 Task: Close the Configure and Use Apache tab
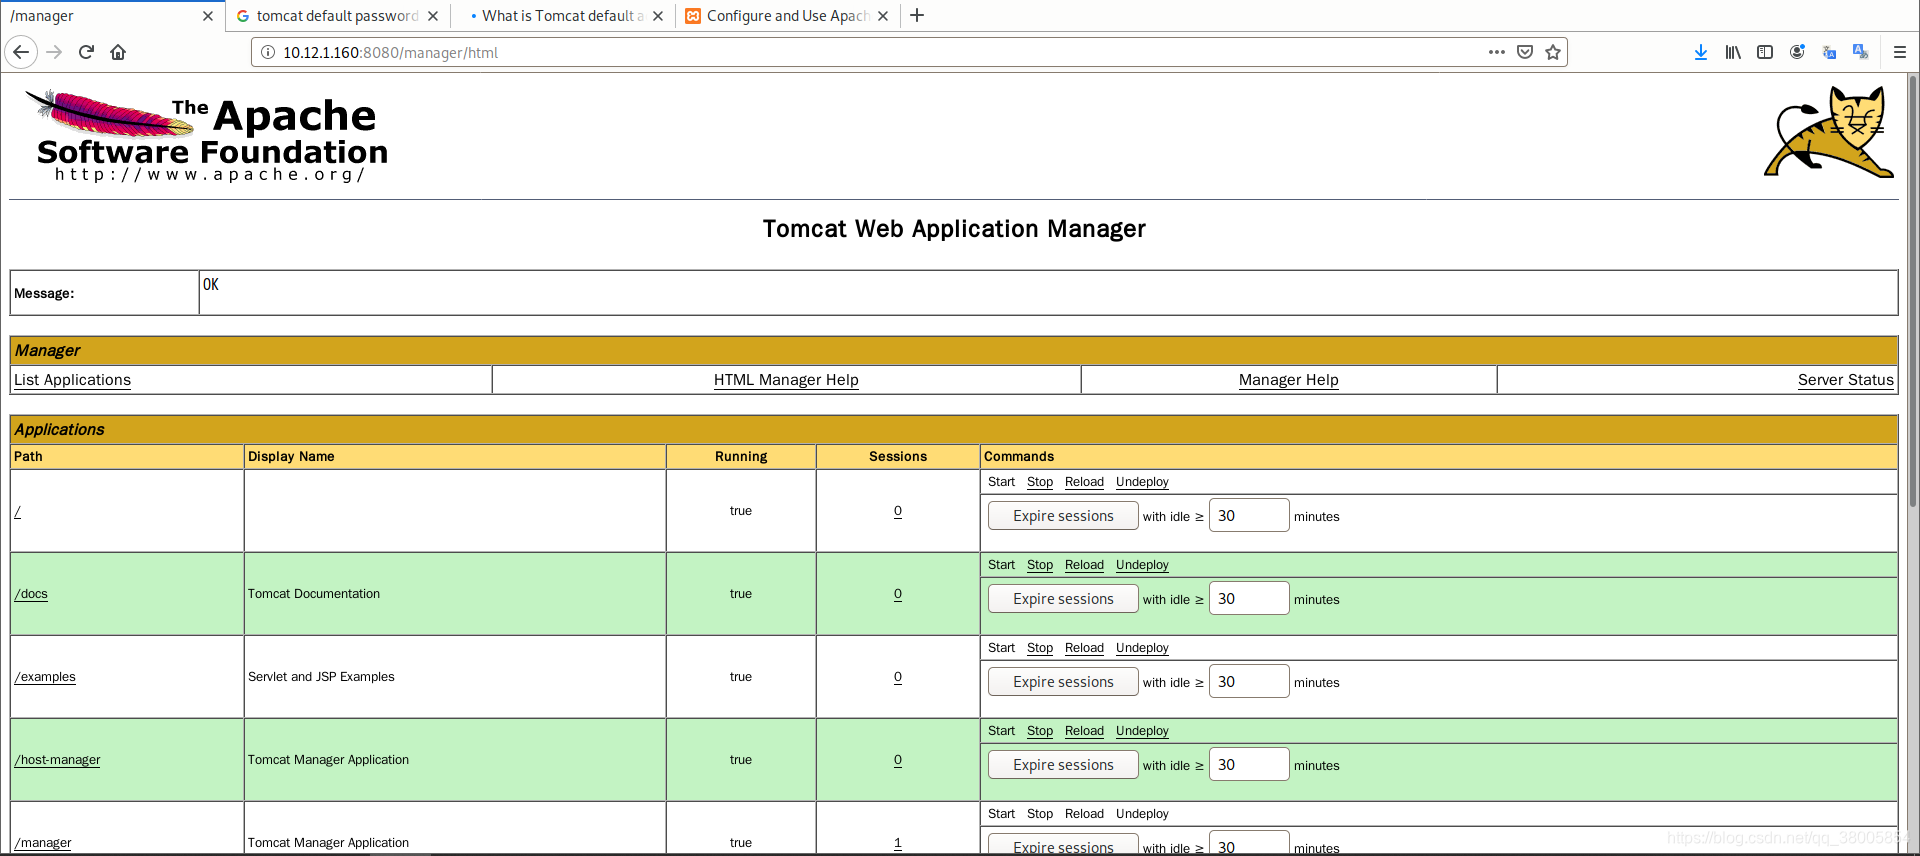coord(883,16)
